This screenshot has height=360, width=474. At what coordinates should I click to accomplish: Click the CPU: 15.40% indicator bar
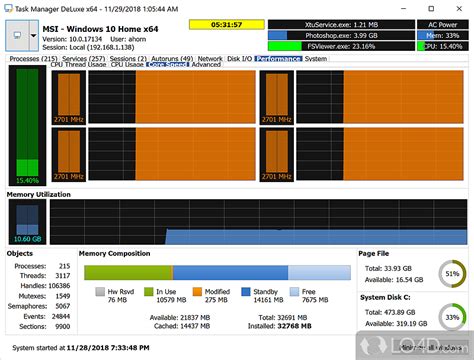click(x=443, y=46)
